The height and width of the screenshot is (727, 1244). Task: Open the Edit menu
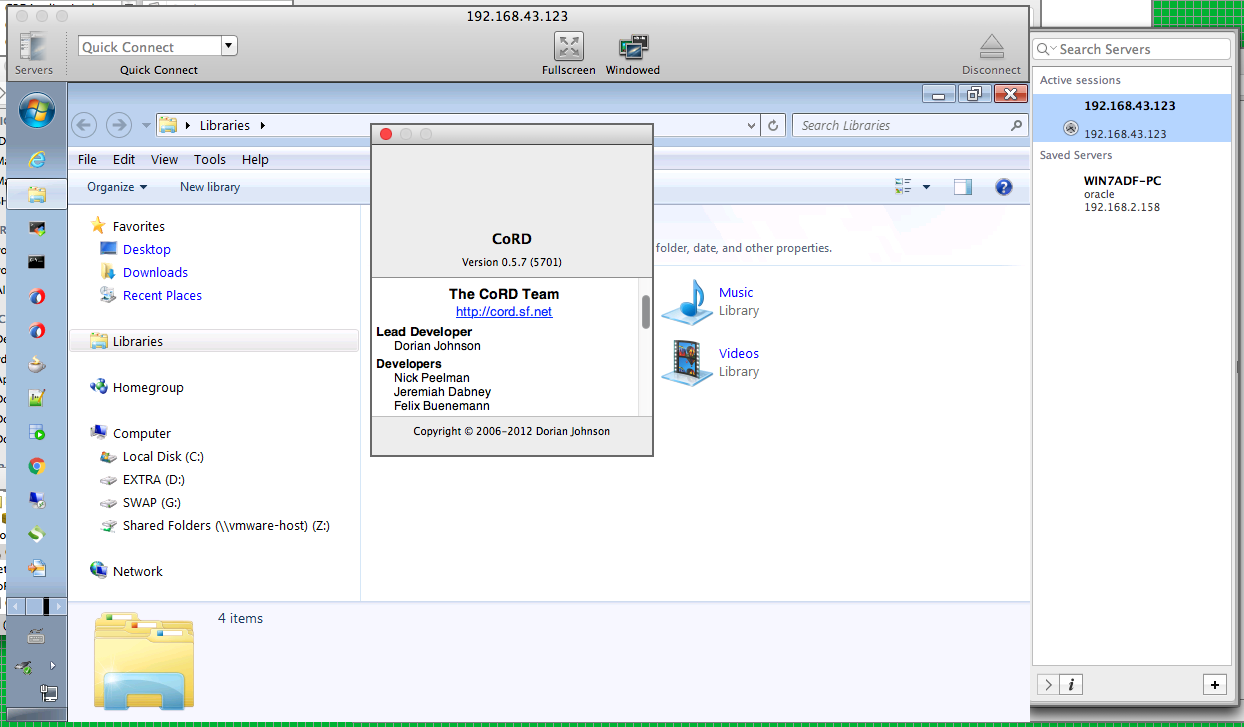pyautogui.click(x=124, y=159)
